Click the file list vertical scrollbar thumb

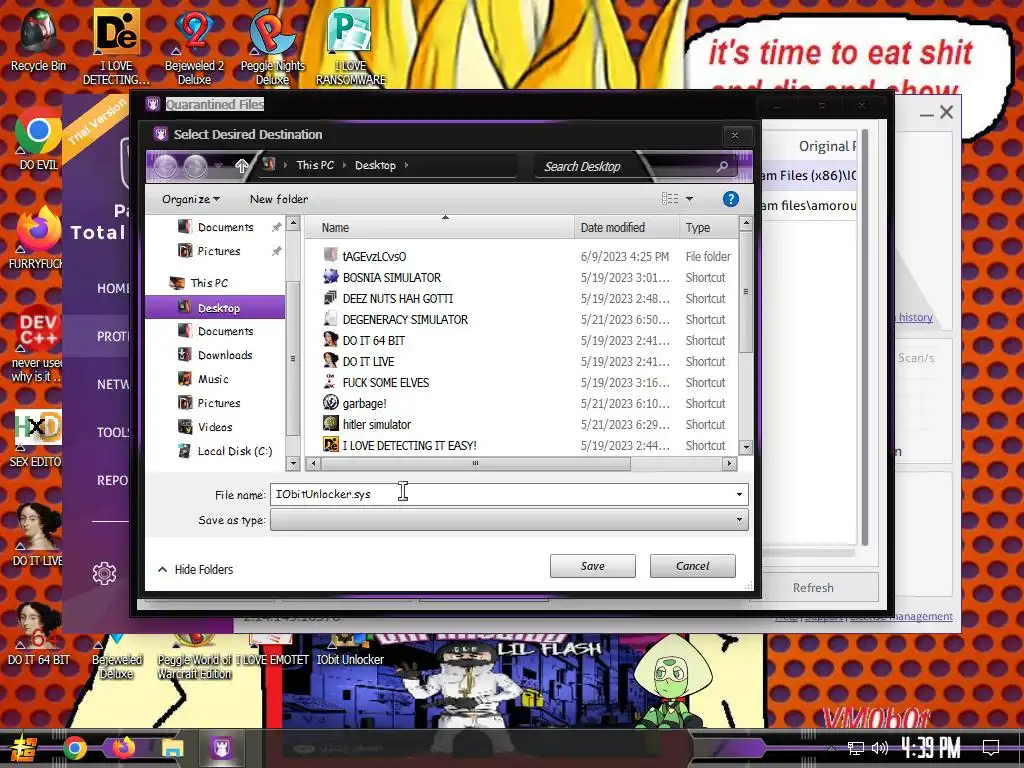(746, 291)
